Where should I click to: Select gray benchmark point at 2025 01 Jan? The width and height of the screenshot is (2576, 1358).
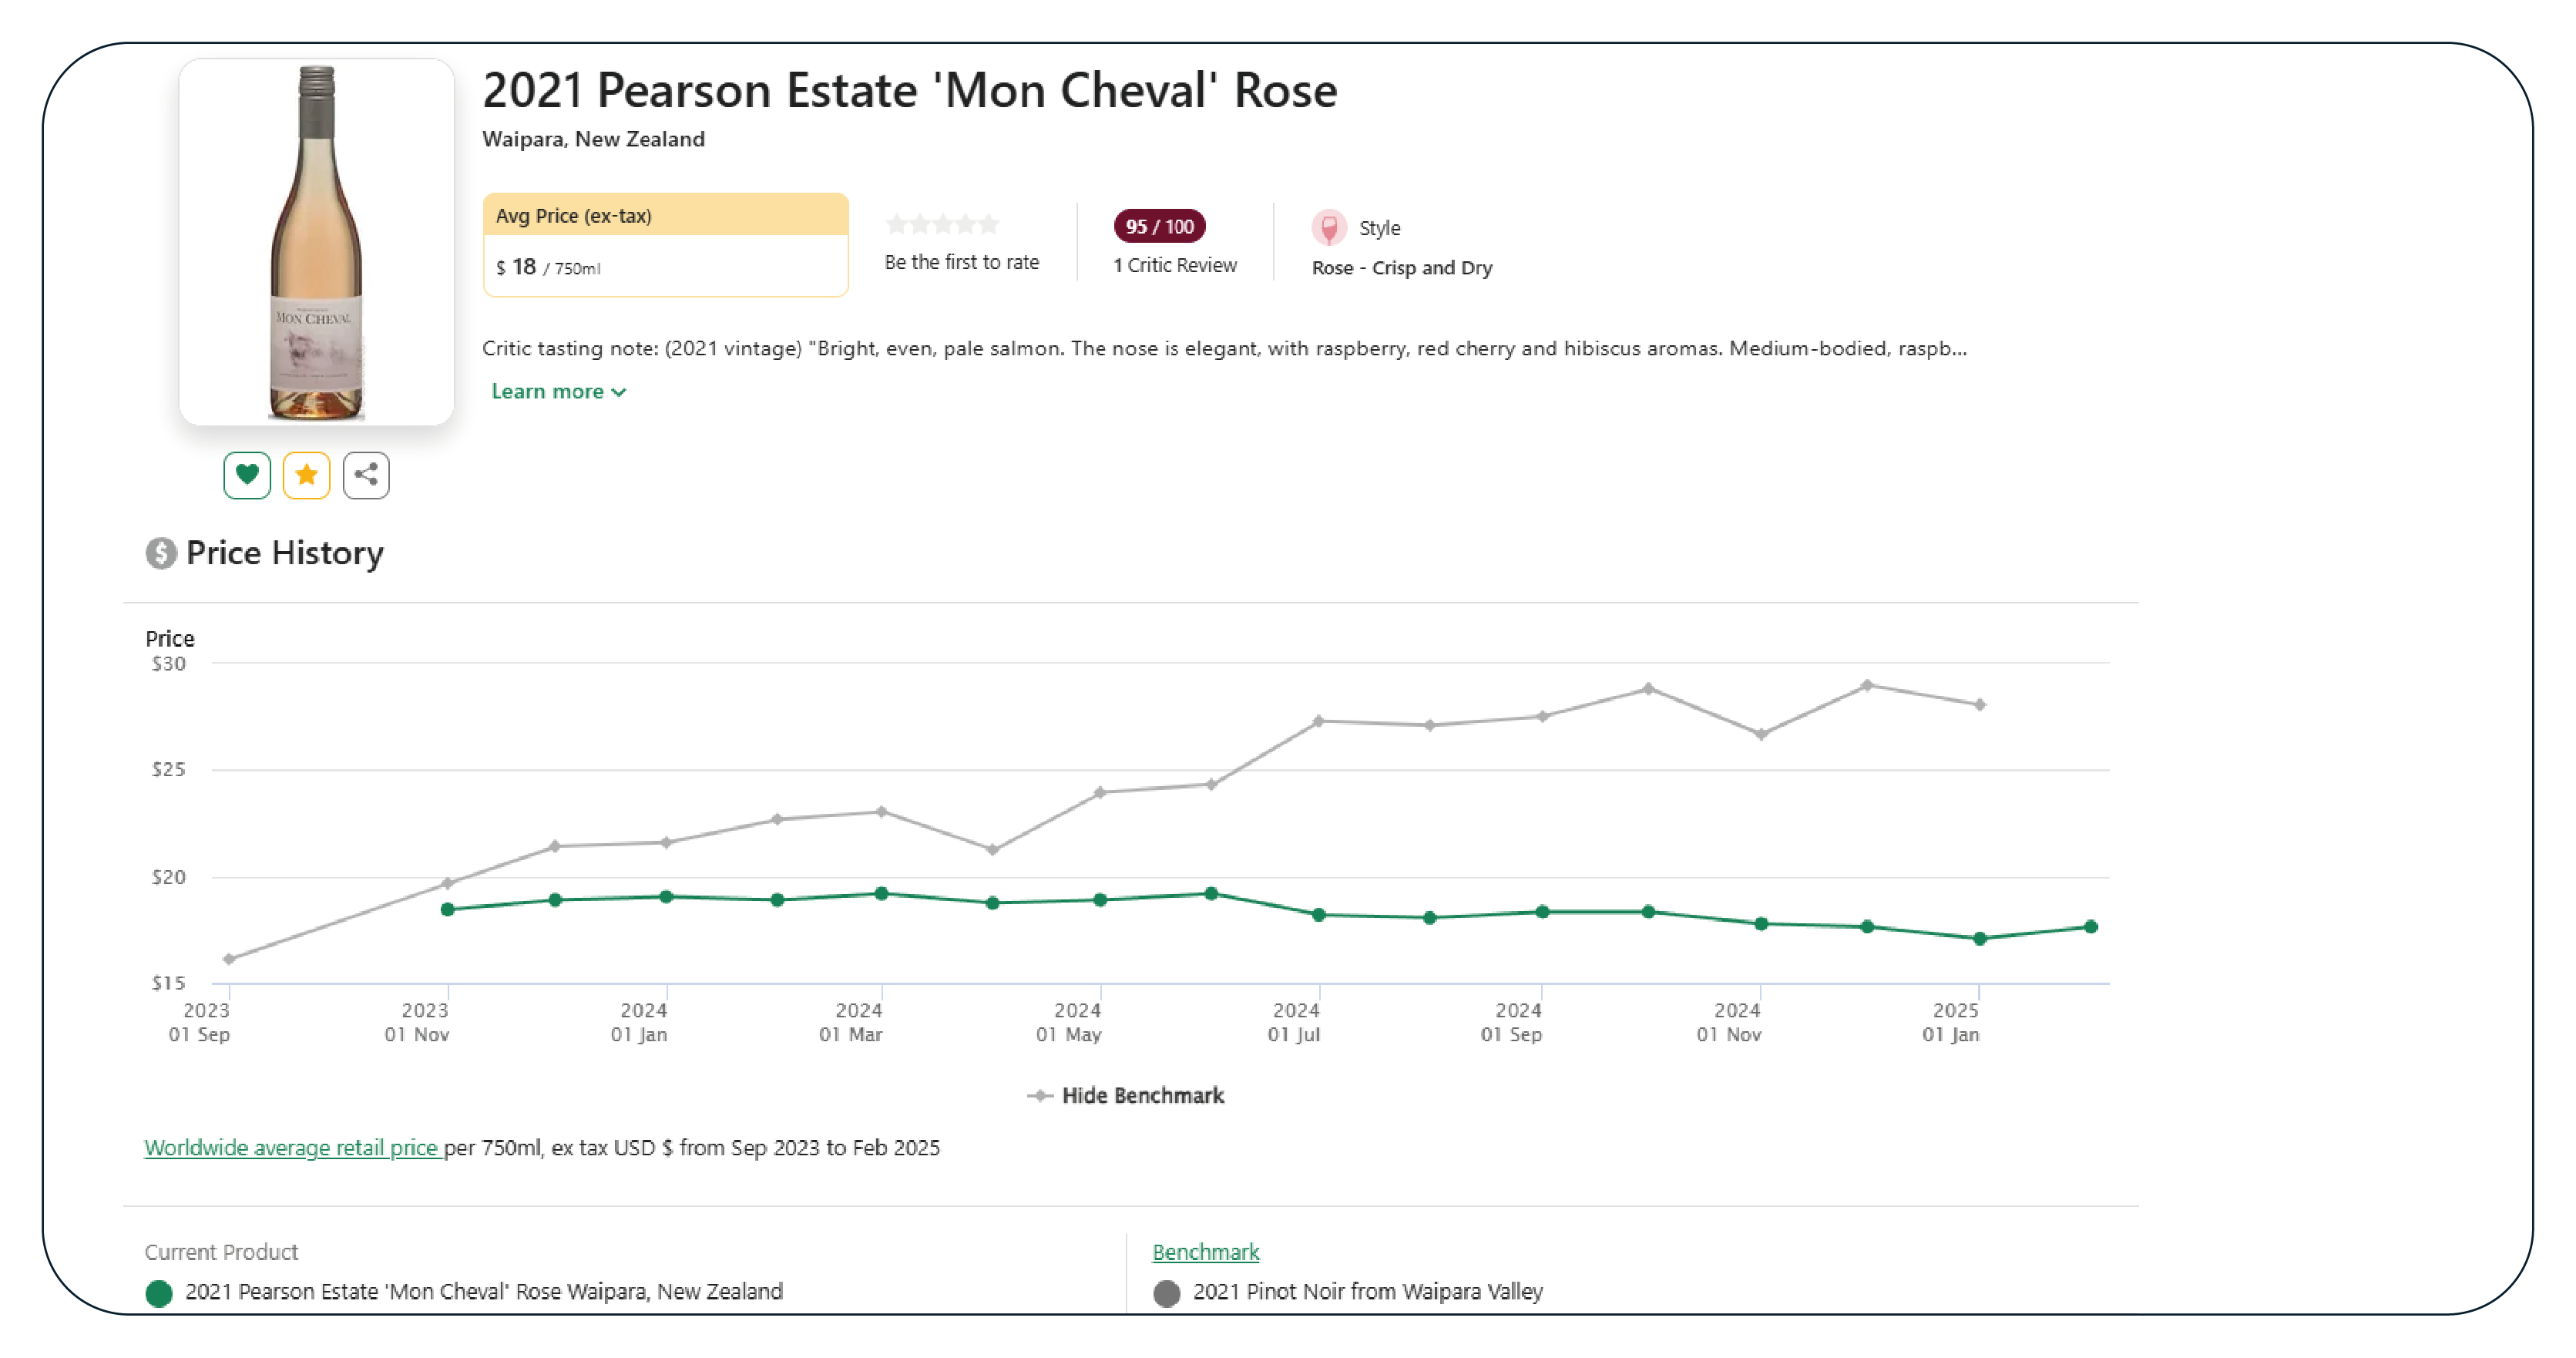click(1979, 705)
